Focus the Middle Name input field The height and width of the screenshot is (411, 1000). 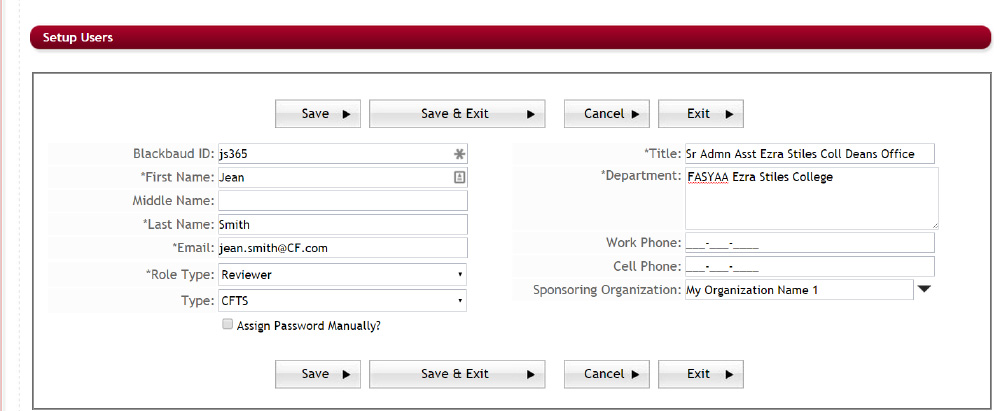coord(342,201)
